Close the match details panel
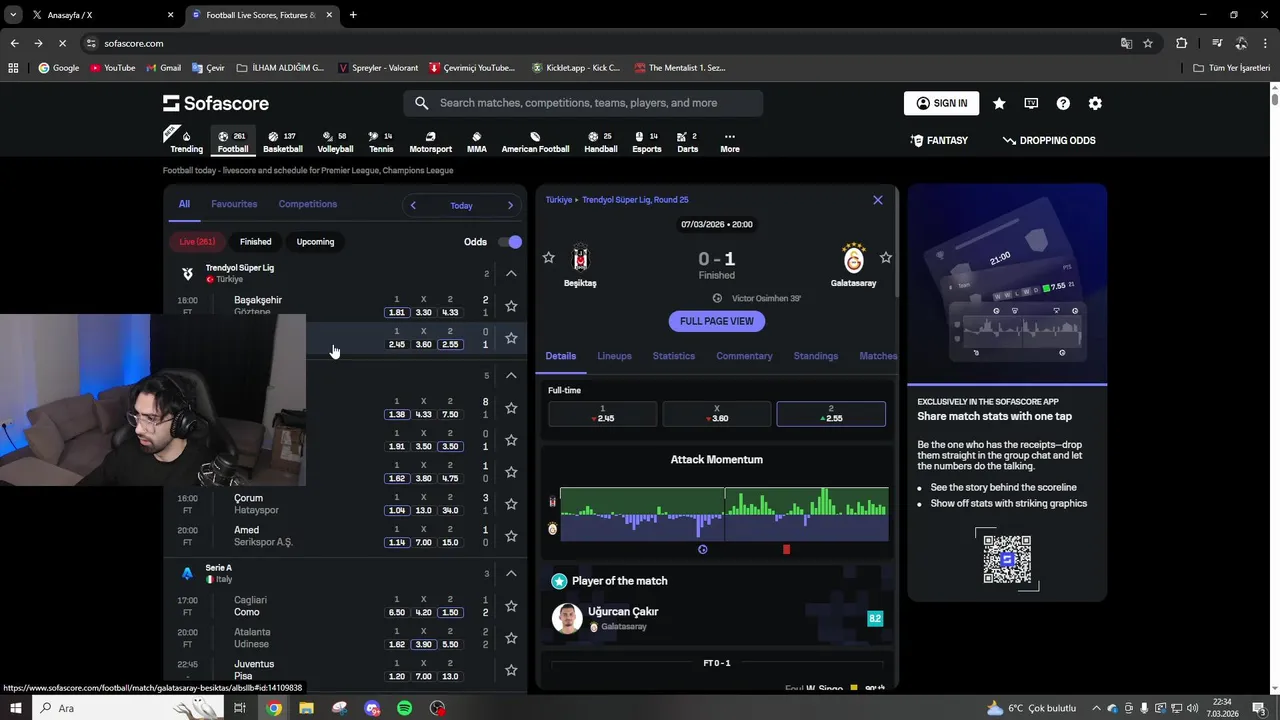 click(x=878, y=200)
